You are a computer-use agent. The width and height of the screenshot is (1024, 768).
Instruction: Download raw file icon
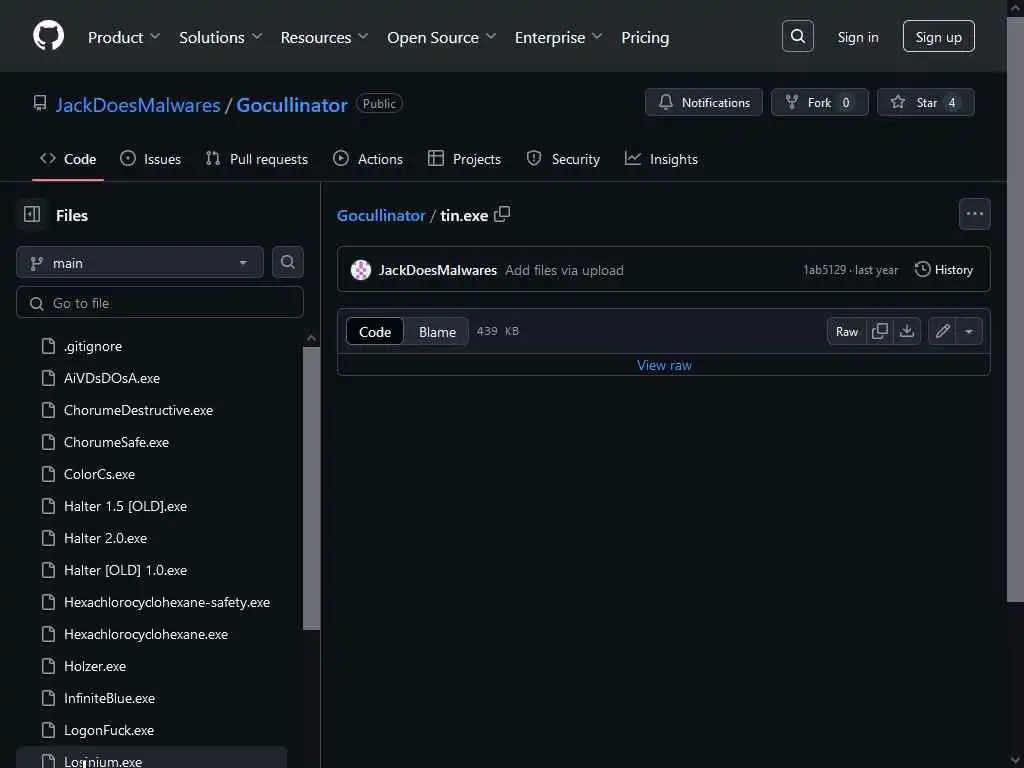(906, 331)
